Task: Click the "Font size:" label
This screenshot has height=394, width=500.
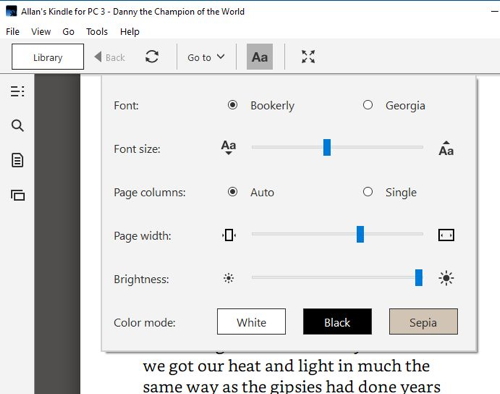Action: coord(137,149)
